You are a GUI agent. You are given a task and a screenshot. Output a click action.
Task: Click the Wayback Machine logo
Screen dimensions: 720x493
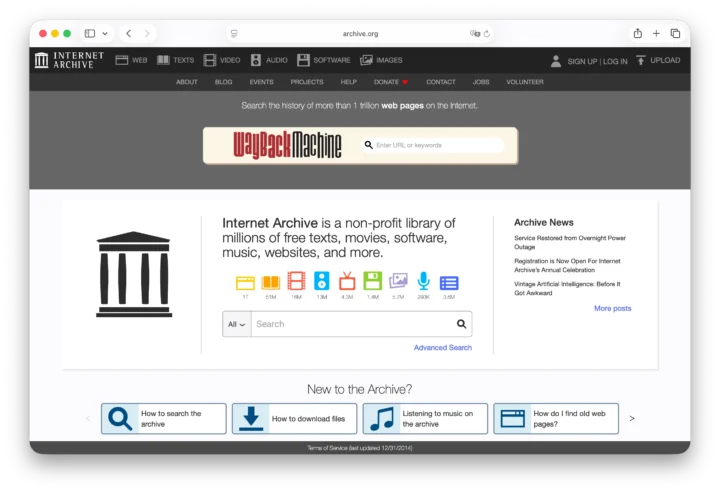tap(287, 145)
